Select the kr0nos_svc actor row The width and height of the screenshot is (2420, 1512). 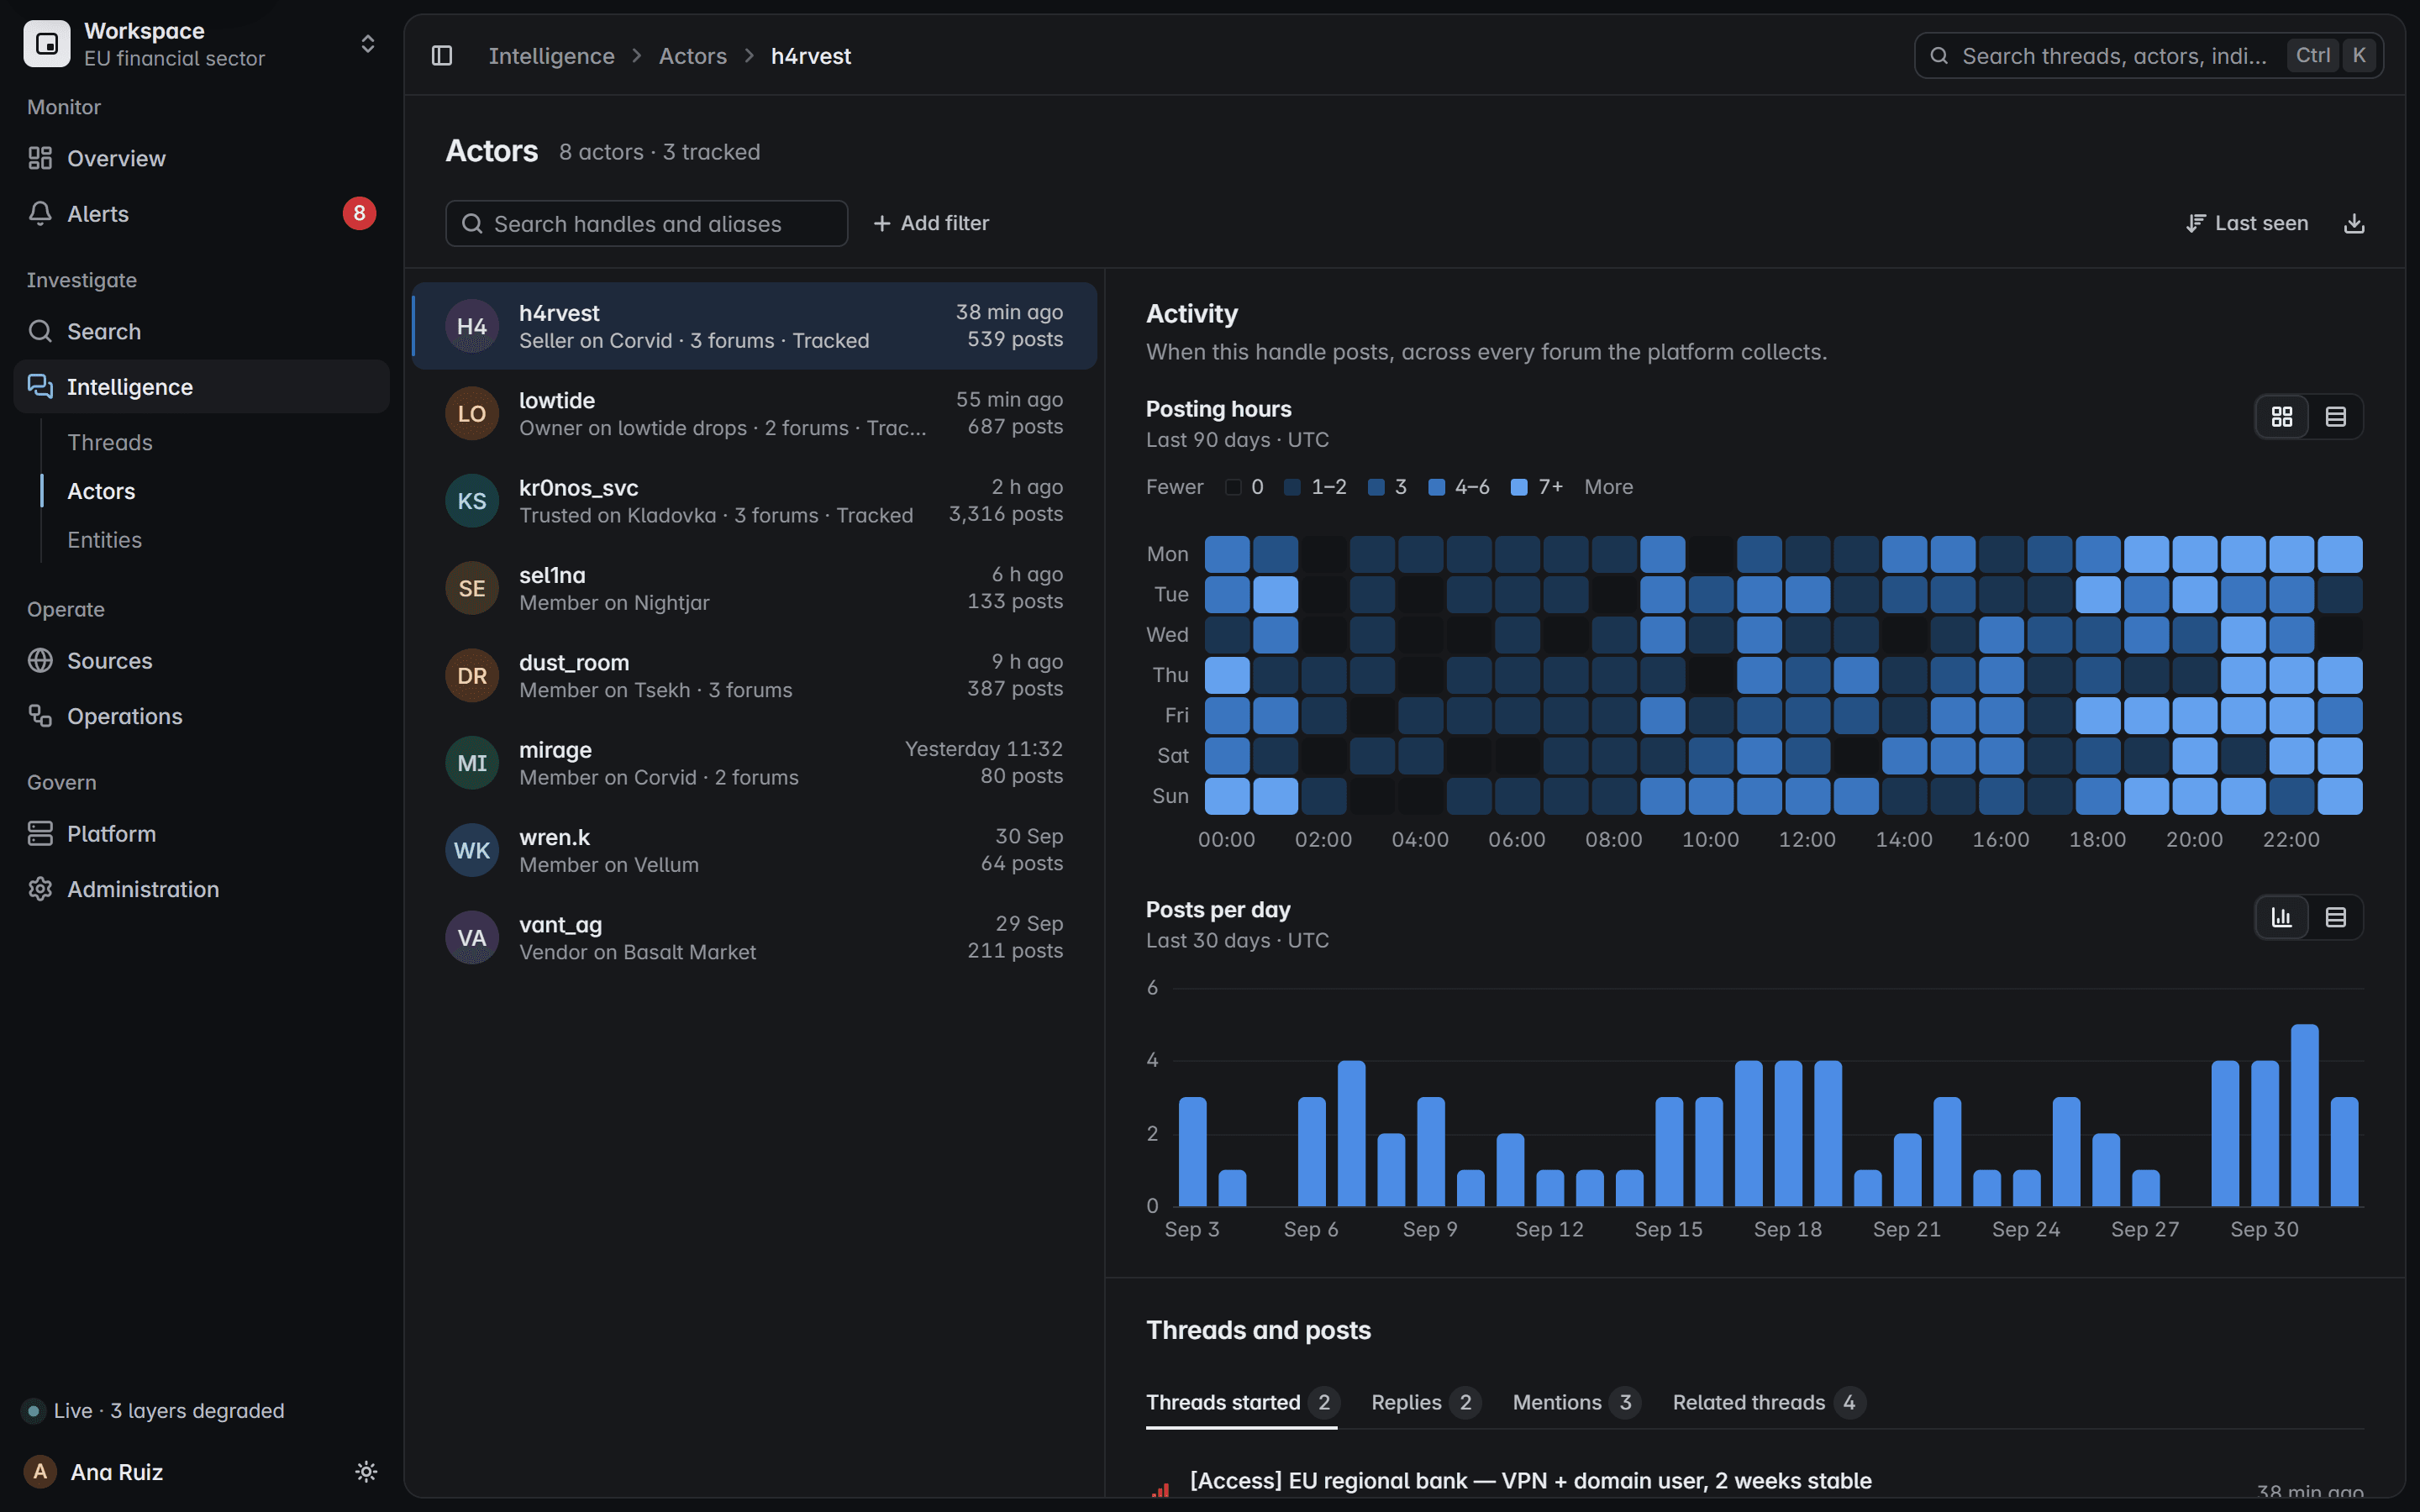point(754,501)
